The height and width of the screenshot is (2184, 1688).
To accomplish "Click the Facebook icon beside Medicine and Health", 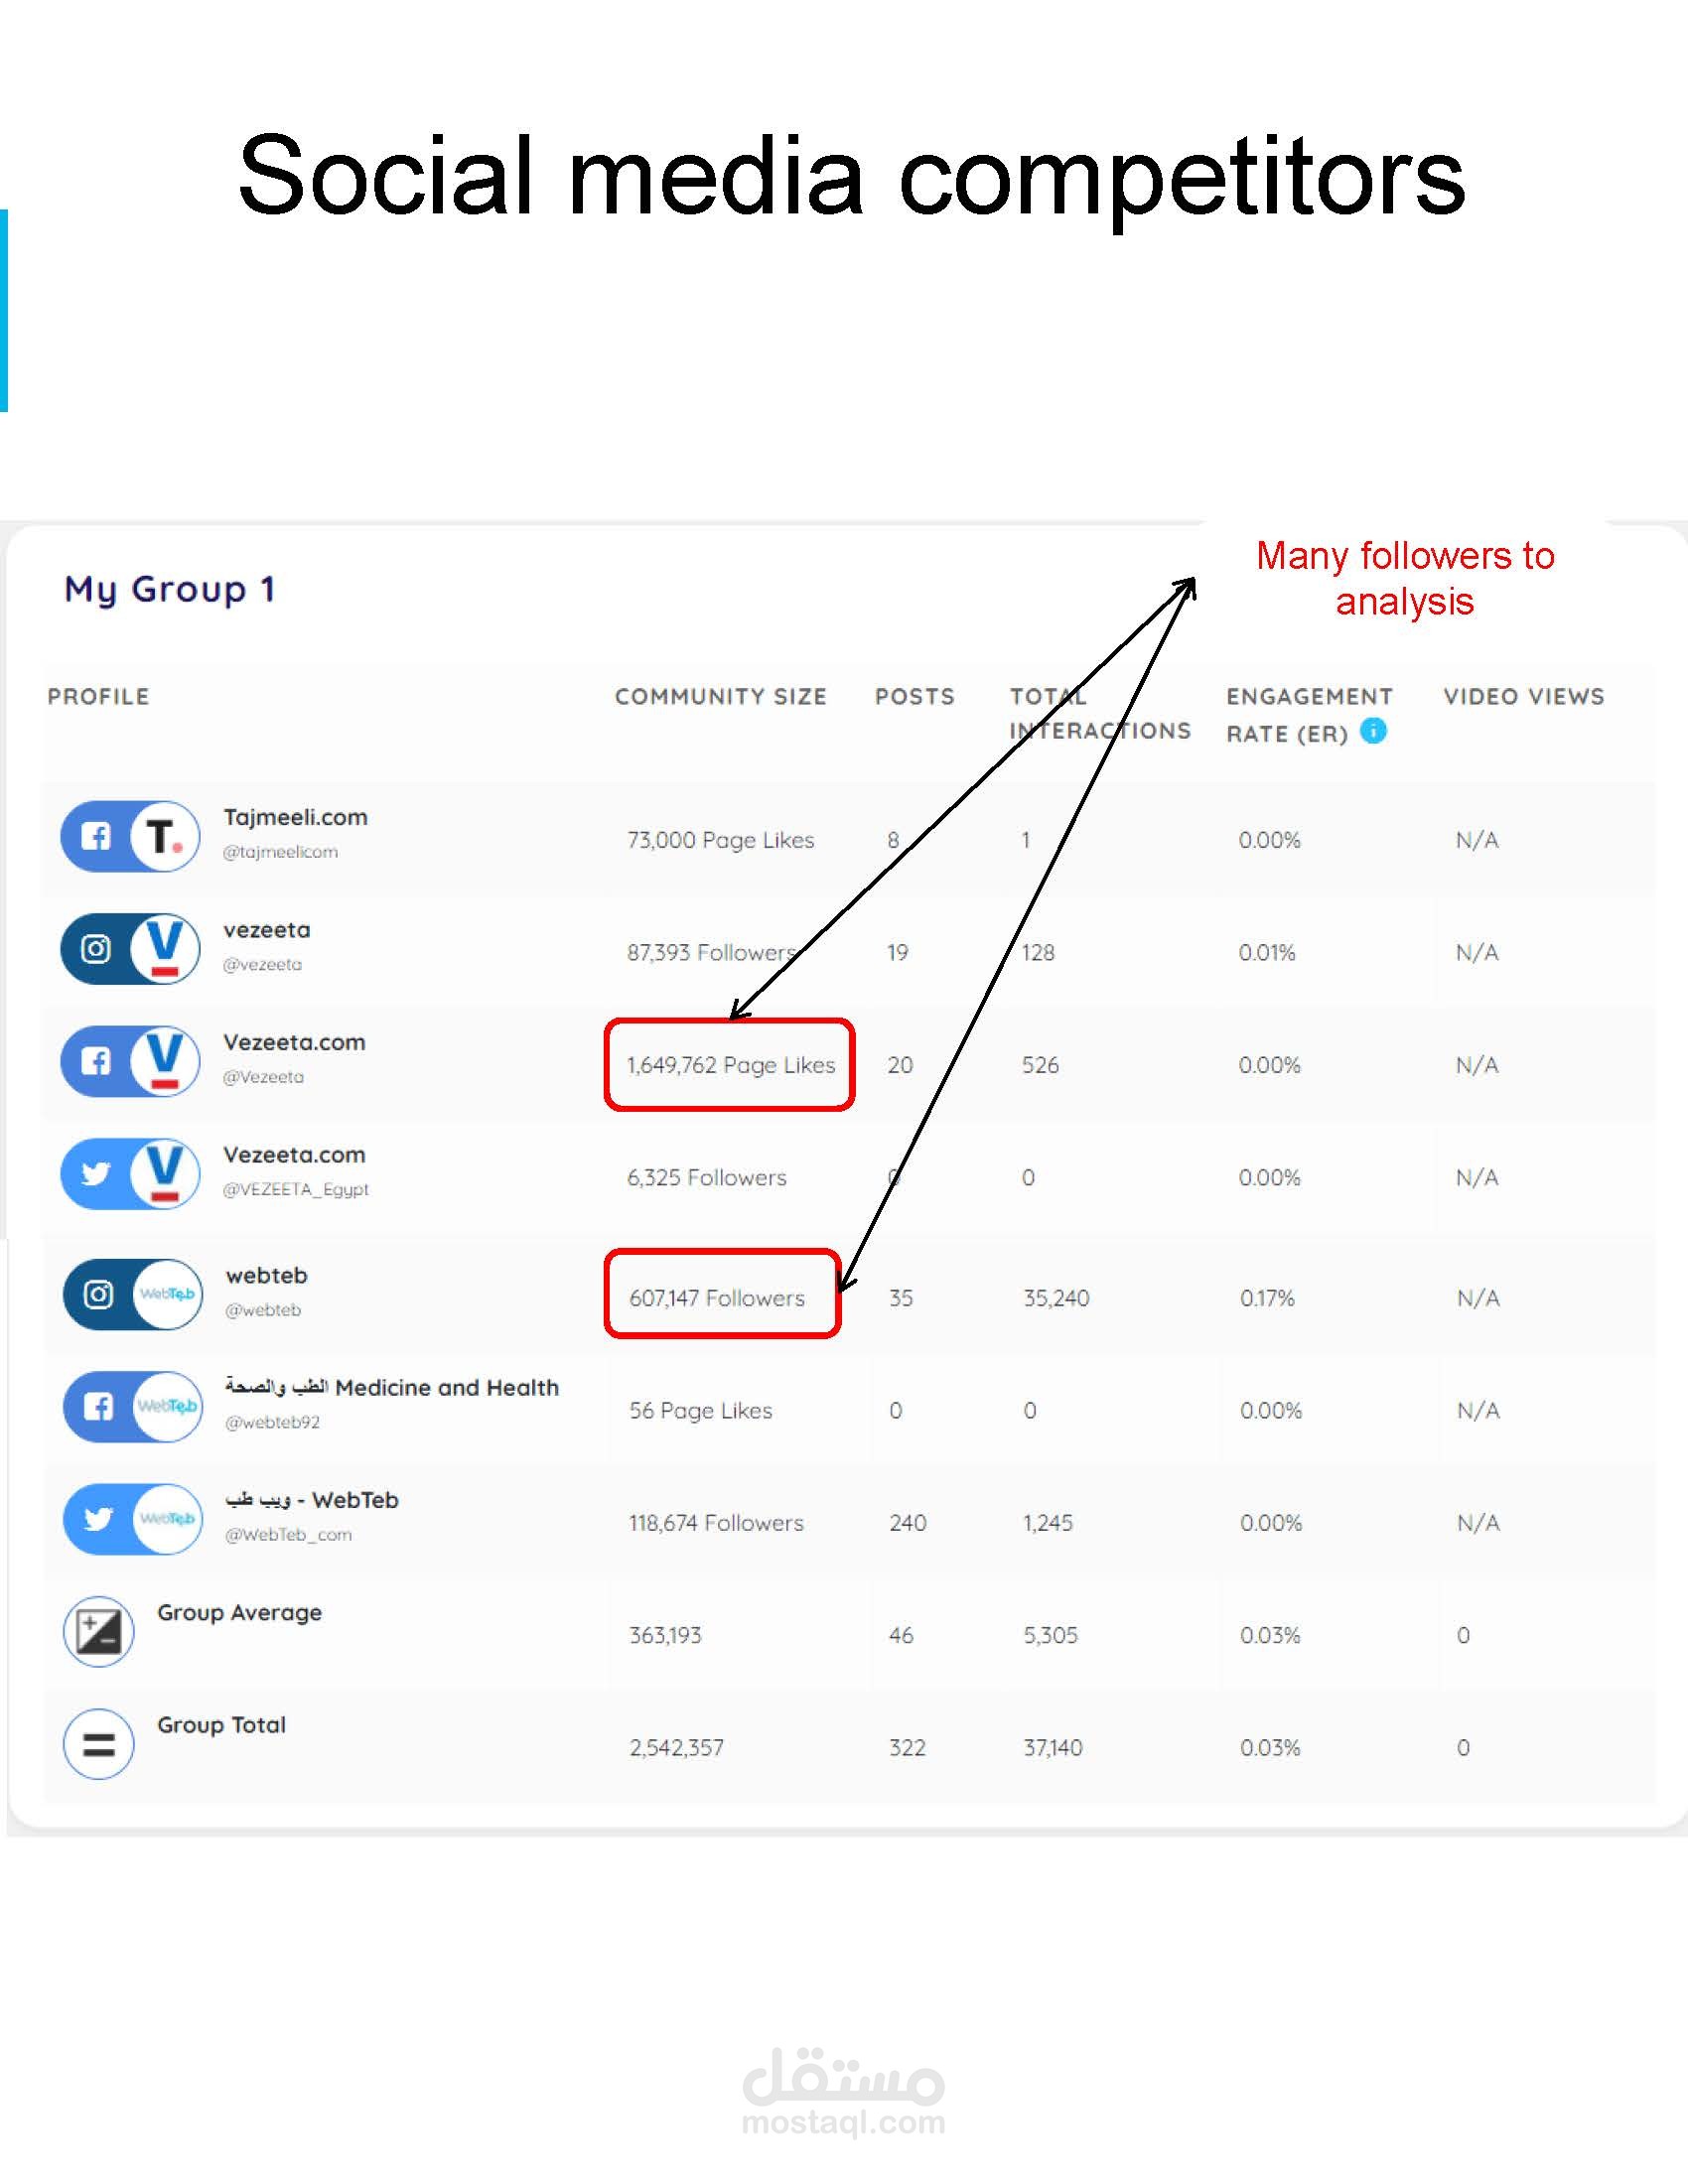I will coord(97,1407).
